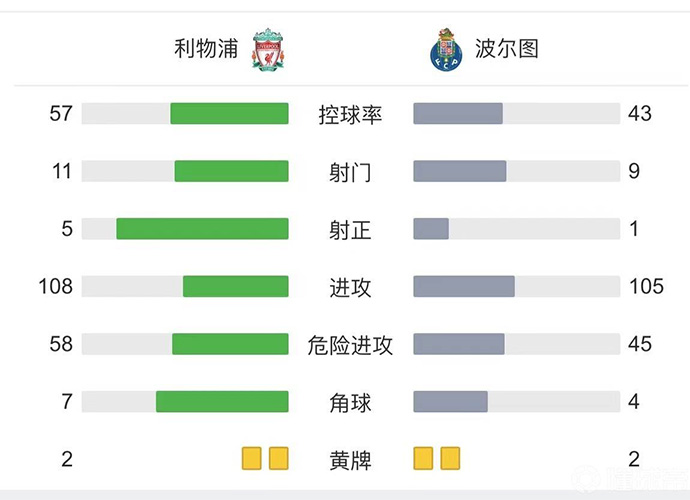Select the 利物浦 team name
The width and height of the screenshot is (690, 500).
click(206, 49)
